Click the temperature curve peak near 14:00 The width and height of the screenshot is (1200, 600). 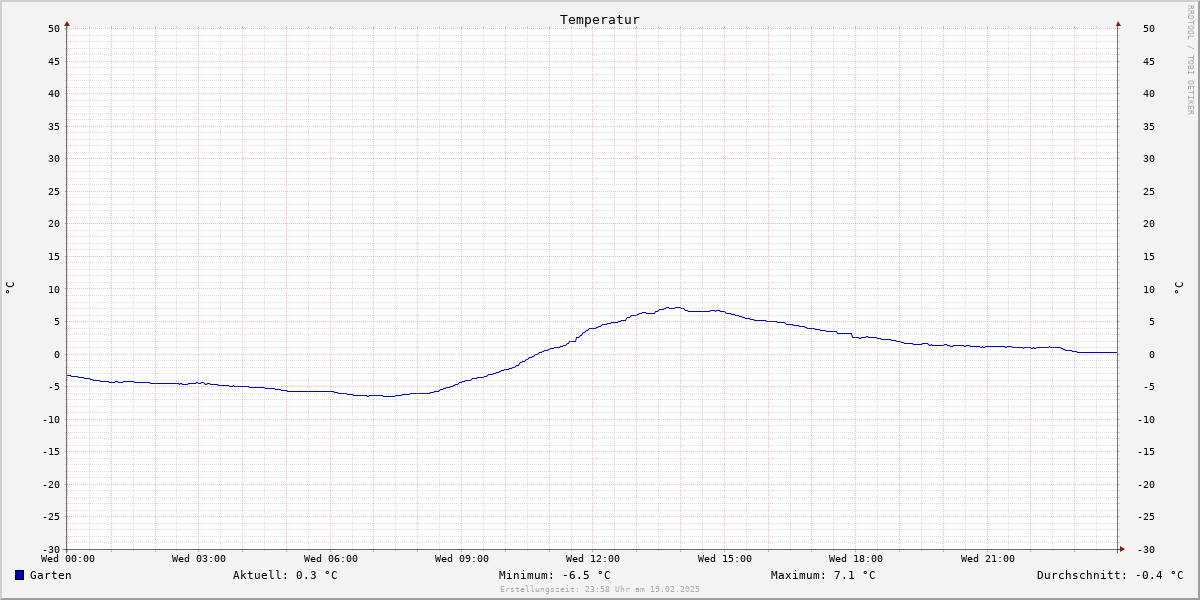[x=675, y=307]
